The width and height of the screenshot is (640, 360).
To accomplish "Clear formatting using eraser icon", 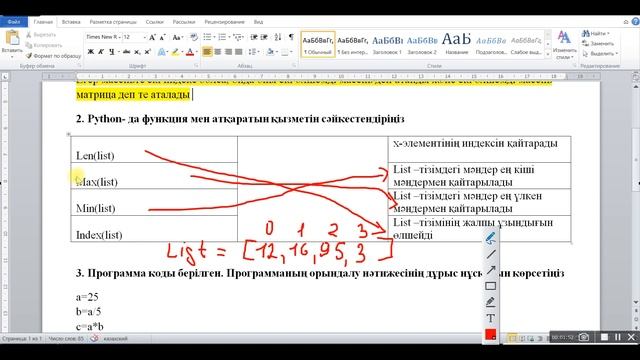I will point(194,38).
